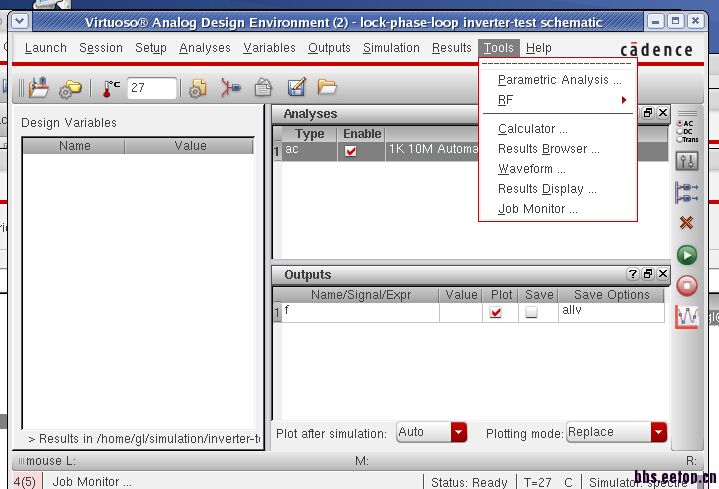This screenshot has width=719, height=489.
Task: Expand the RF submenu arrow
Action: (x=624, y=100)
